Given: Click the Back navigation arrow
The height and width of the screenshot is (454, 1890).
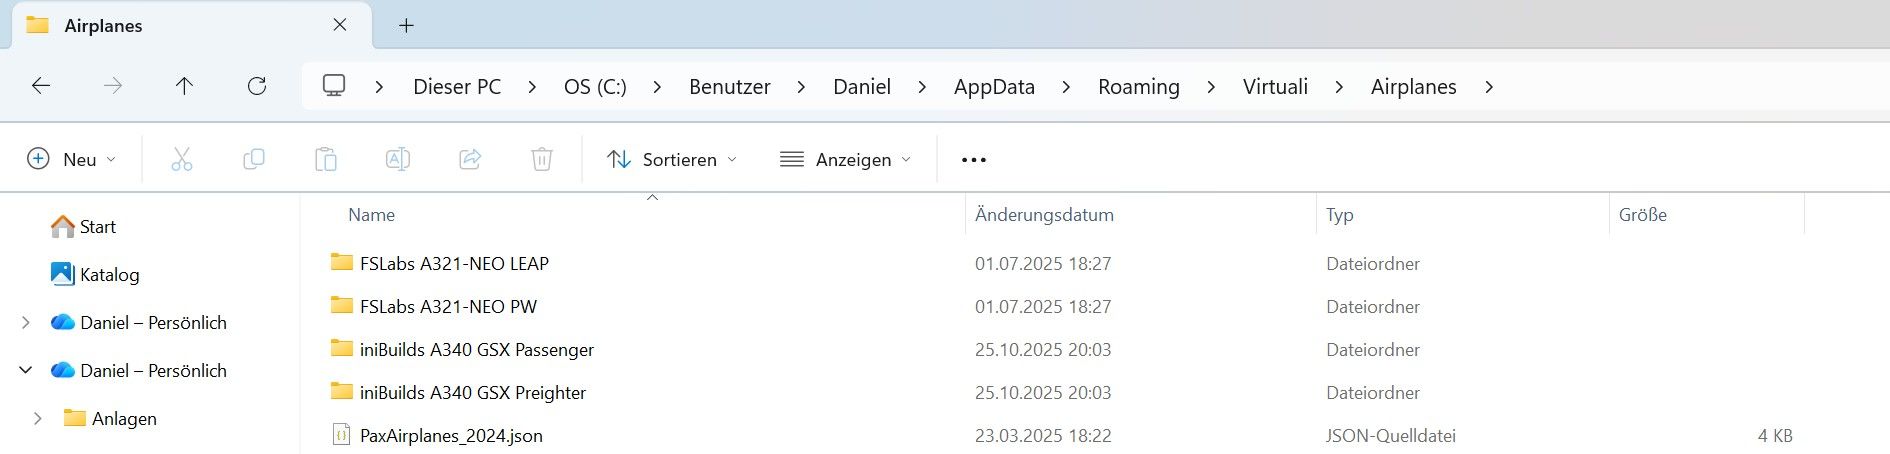Looking at the screenshot, I should click(41, 86).
